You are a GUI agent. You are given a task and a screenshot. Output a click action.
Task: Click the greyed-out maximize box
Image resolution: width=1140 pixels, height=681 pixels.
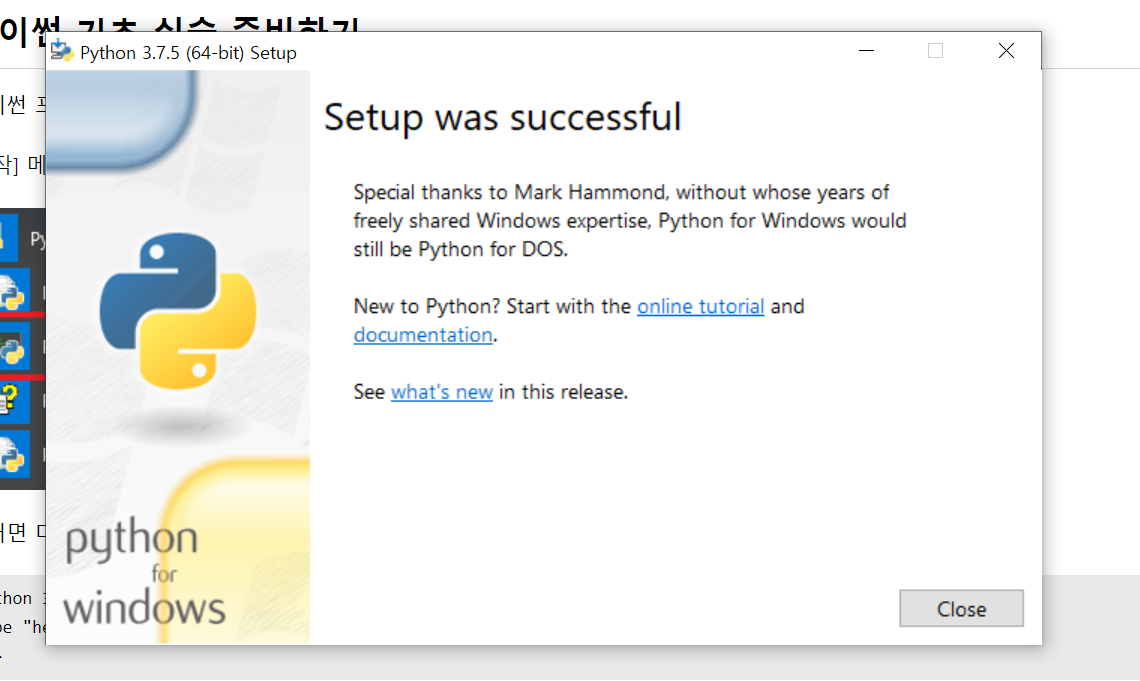(x=936, y=51)
